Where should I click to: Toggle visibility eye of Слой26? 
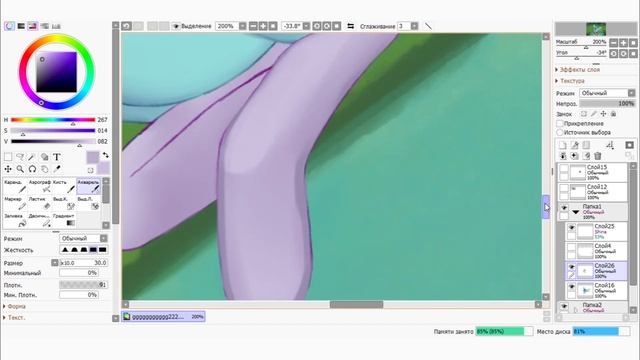tap(571, 267)
